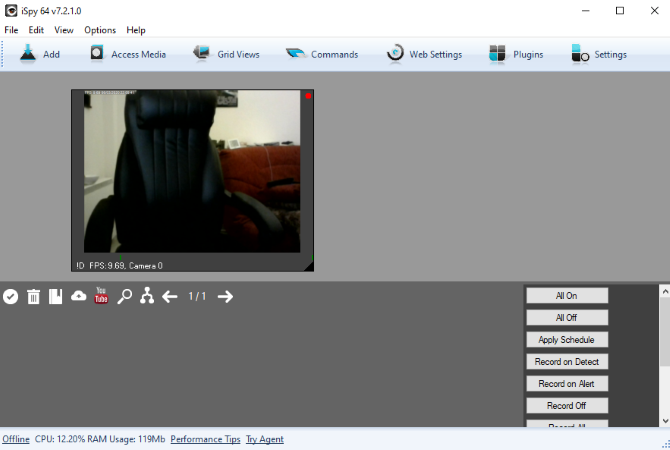Viewport: 670px width, 450px height.
Task: Click the Apply Schedule button
Action: (567, 340)
